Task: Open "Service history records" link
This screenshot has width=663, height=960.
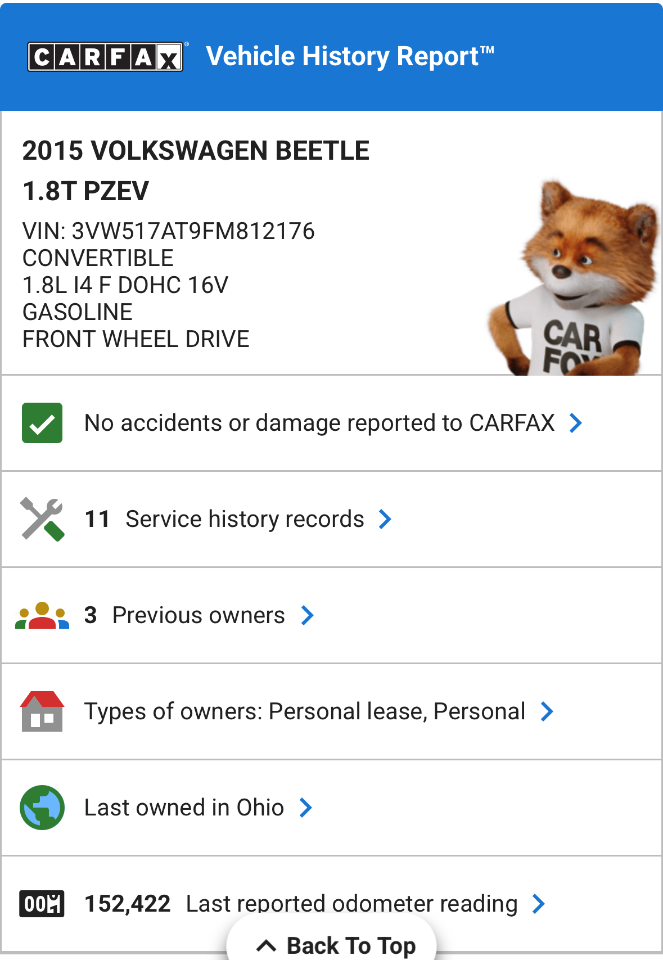Action: click(x=244, y=519)
